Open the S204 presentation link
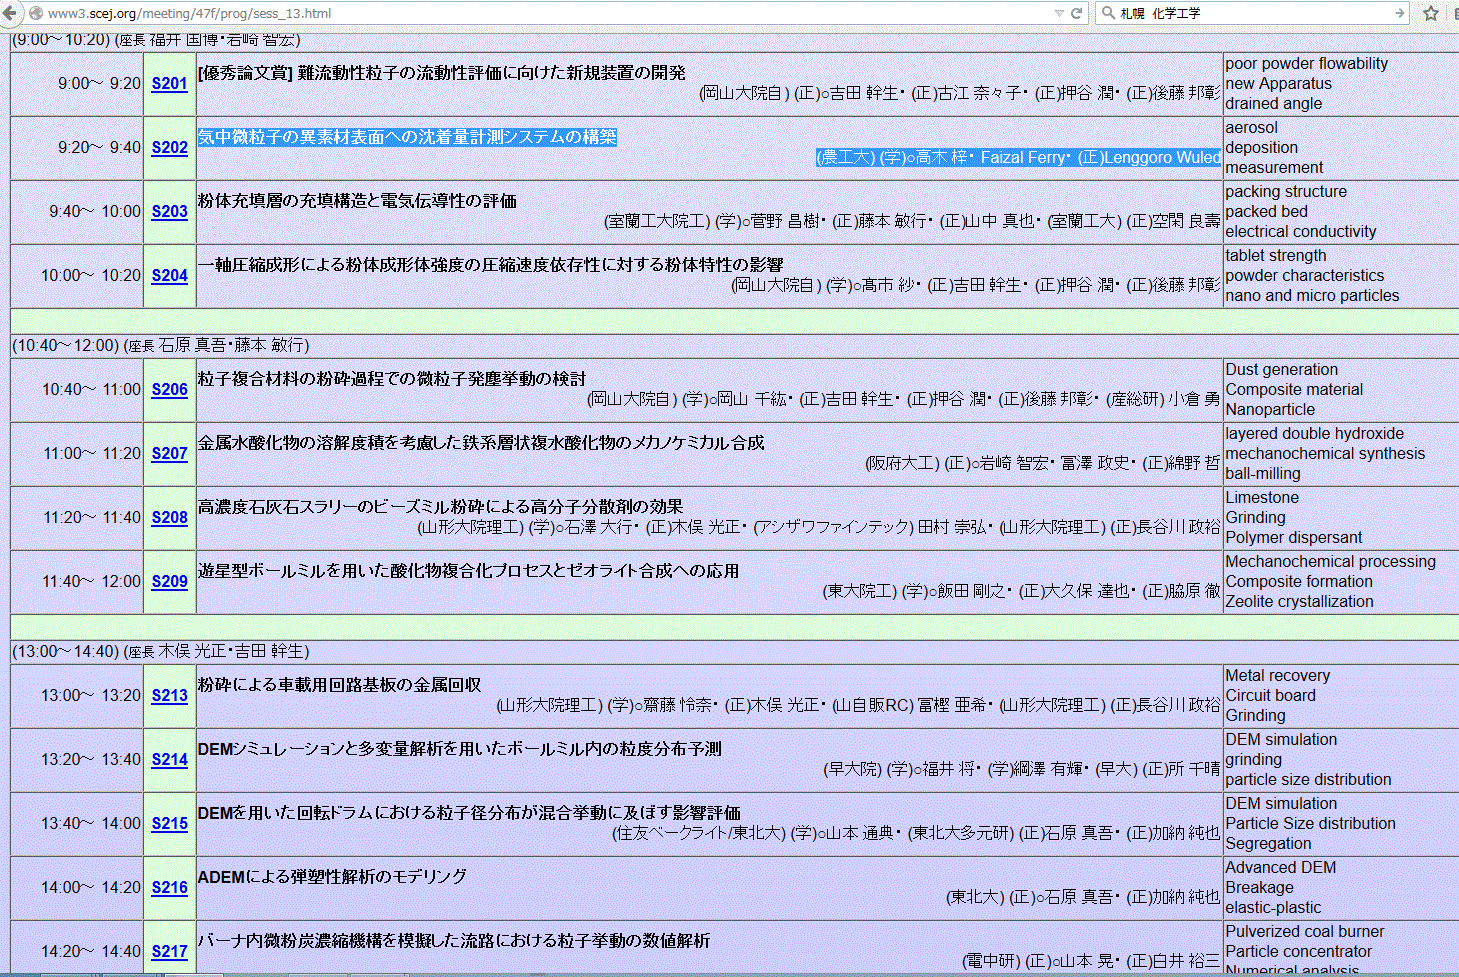Viewport: 1459px width, 977px height. point(169,276)
